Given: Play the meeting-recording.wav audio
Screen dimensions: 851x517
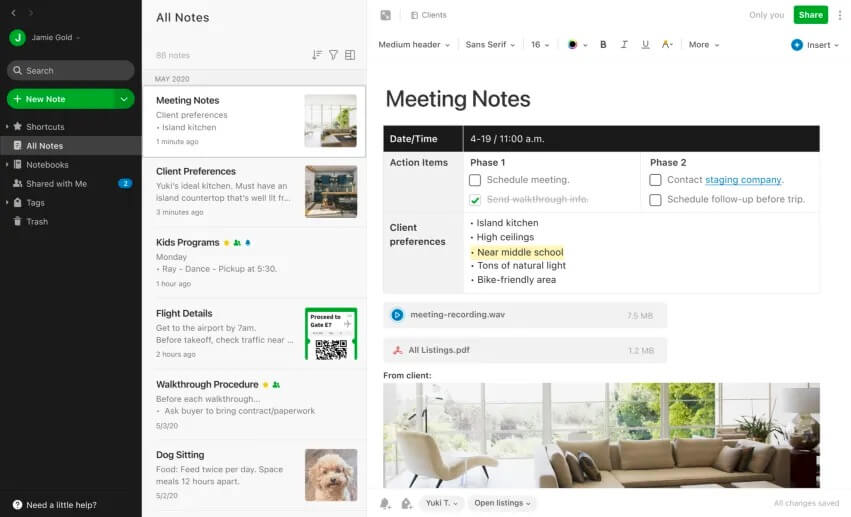Looking at the screenshot, I should pyautogui.click(x=397, y=315).
